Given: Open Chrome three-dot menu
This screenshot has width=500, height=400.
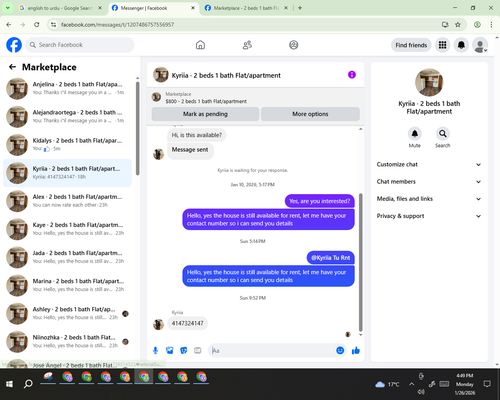Looking at the screenshot, I should pyautogui.click(x=491, y=24).
